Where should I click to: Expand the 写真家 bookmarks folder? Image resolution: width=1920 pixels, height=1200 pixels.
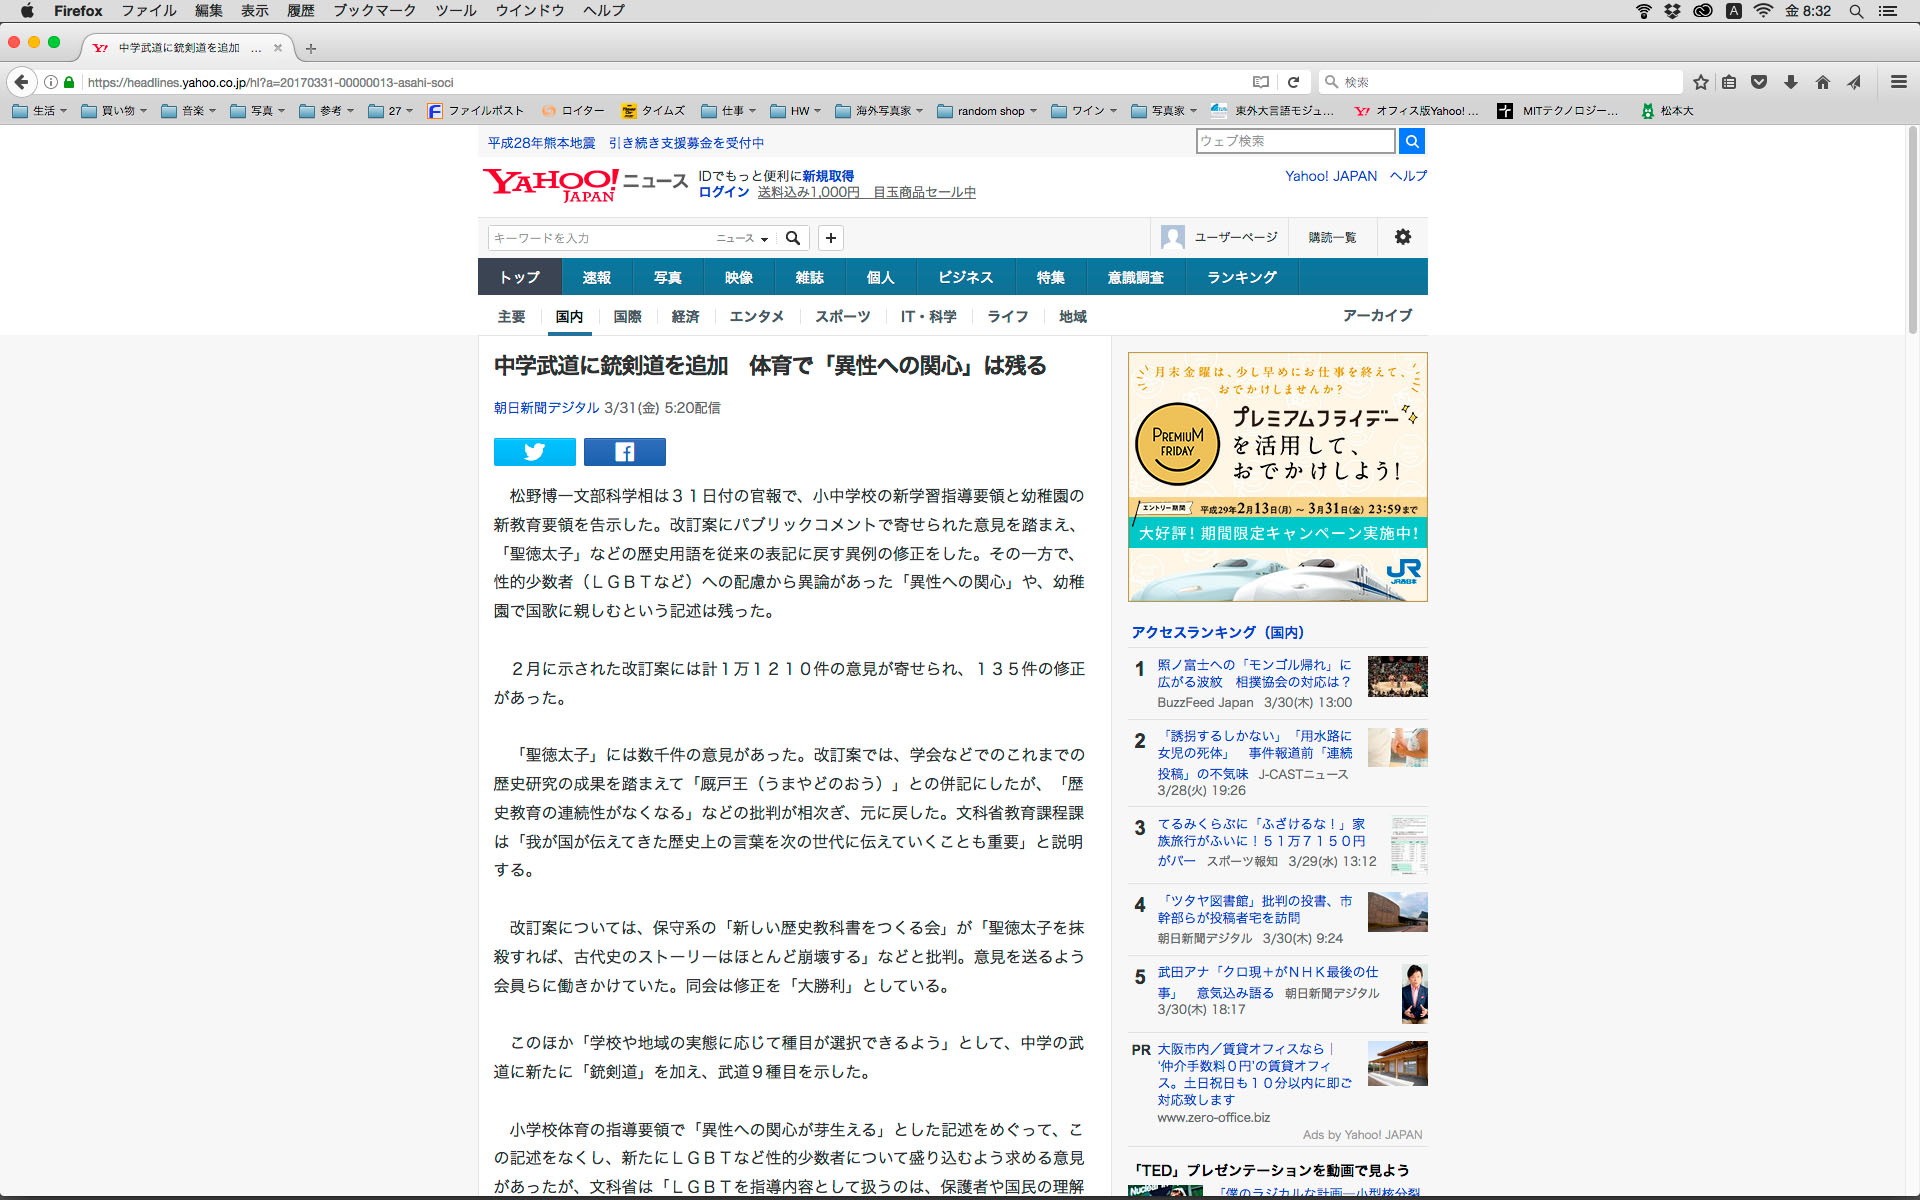(x=1165, y=111)
